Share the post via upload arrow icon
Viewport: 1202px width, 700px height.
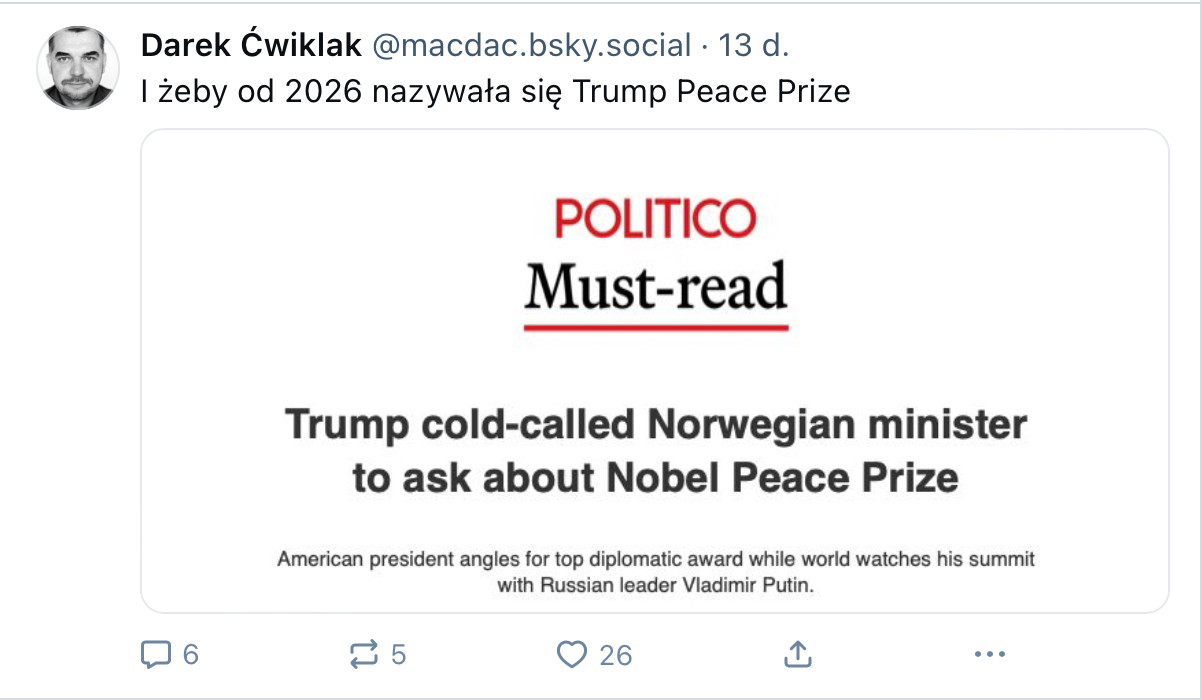(797, 655)
